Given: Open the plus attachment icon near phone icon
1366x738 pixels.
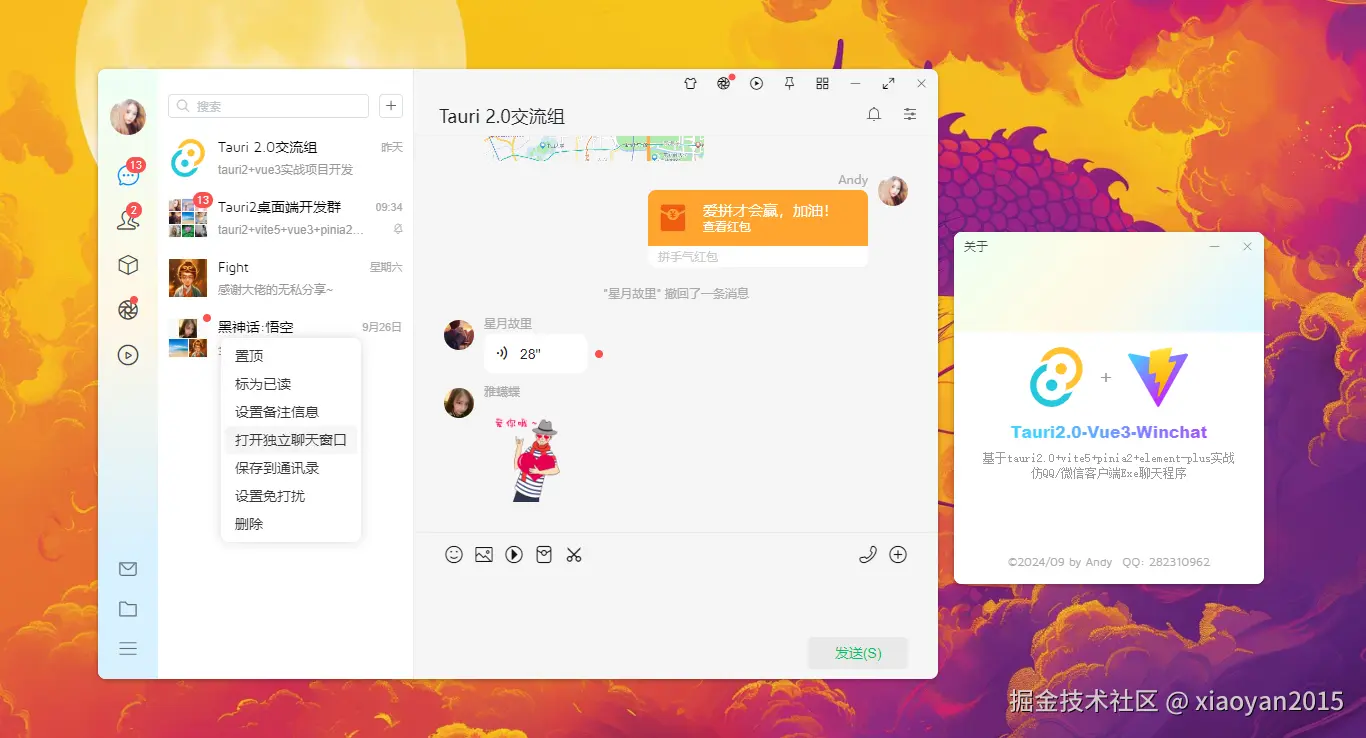Looking at the screenshot, I should (x=897, y=554).
